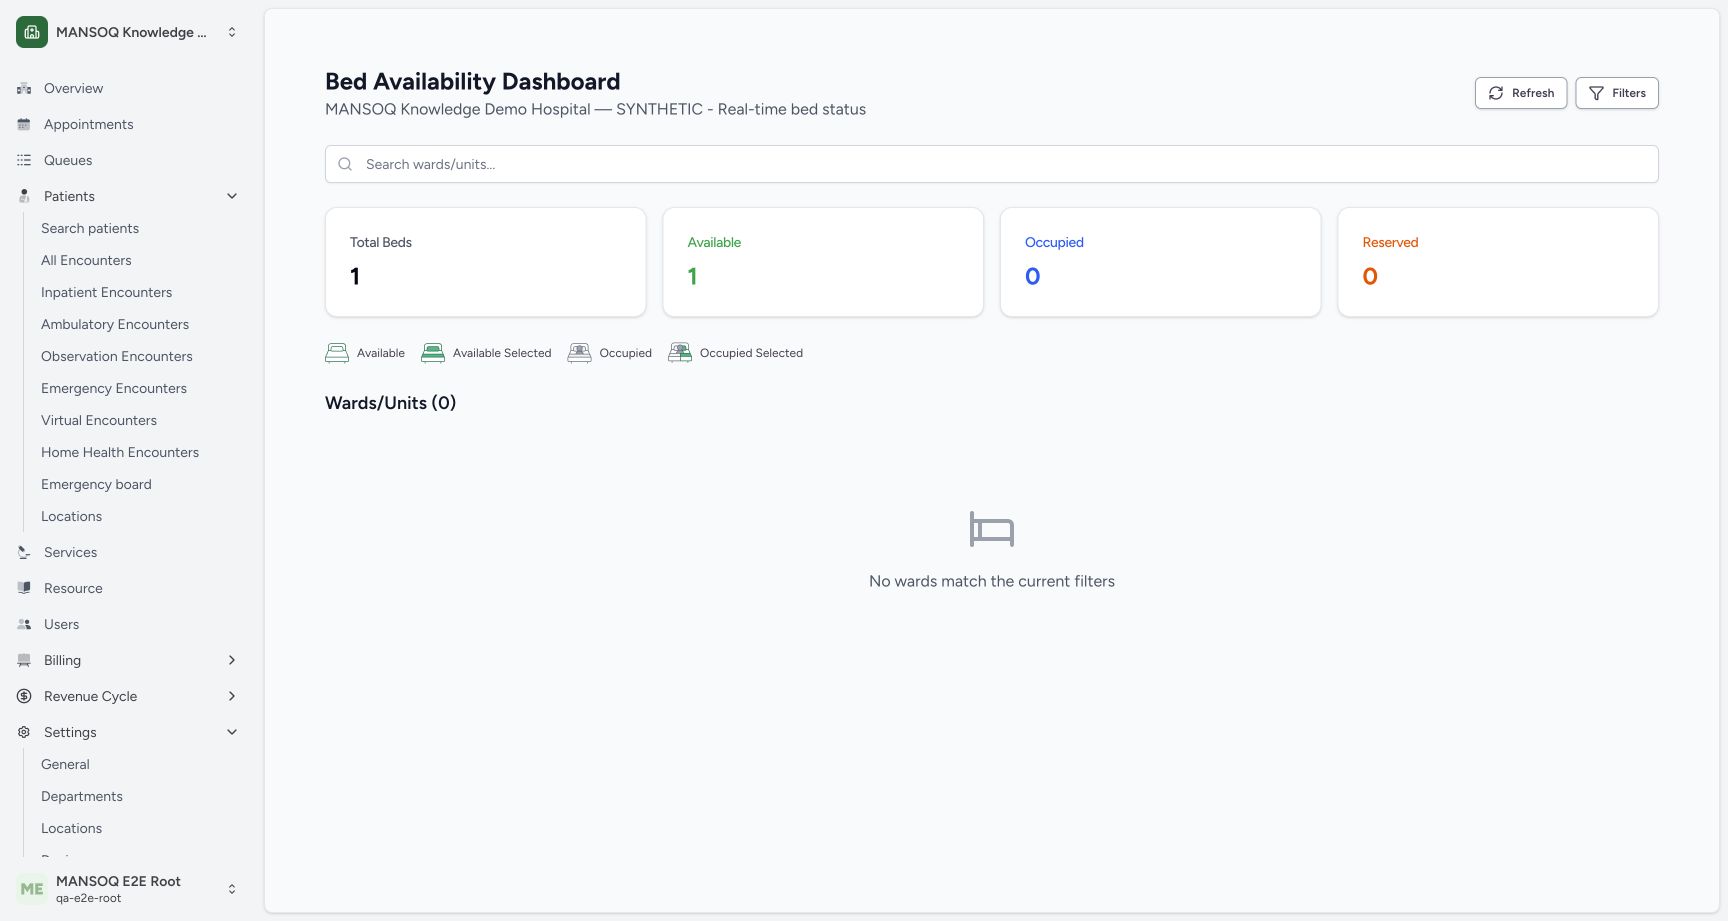
Task: Click the Patients person icon
Action: [x=24, y=196]
